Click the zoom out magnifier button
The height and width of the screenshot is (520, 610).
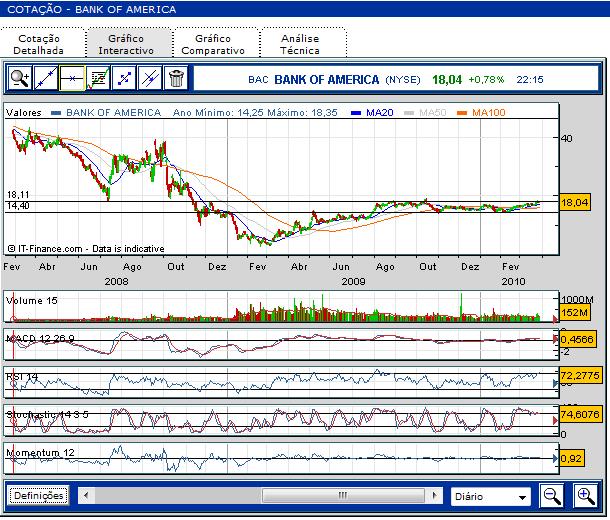[551, 496]
